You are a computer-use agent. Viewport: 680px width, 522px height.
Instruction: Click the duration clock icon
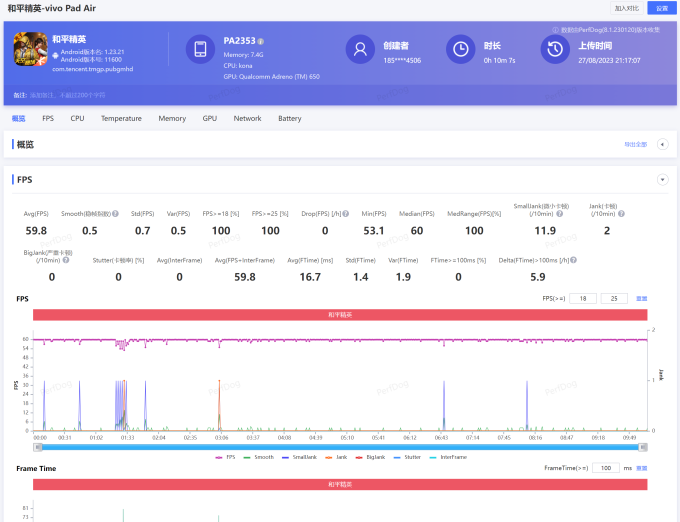(x=461, y=49)
